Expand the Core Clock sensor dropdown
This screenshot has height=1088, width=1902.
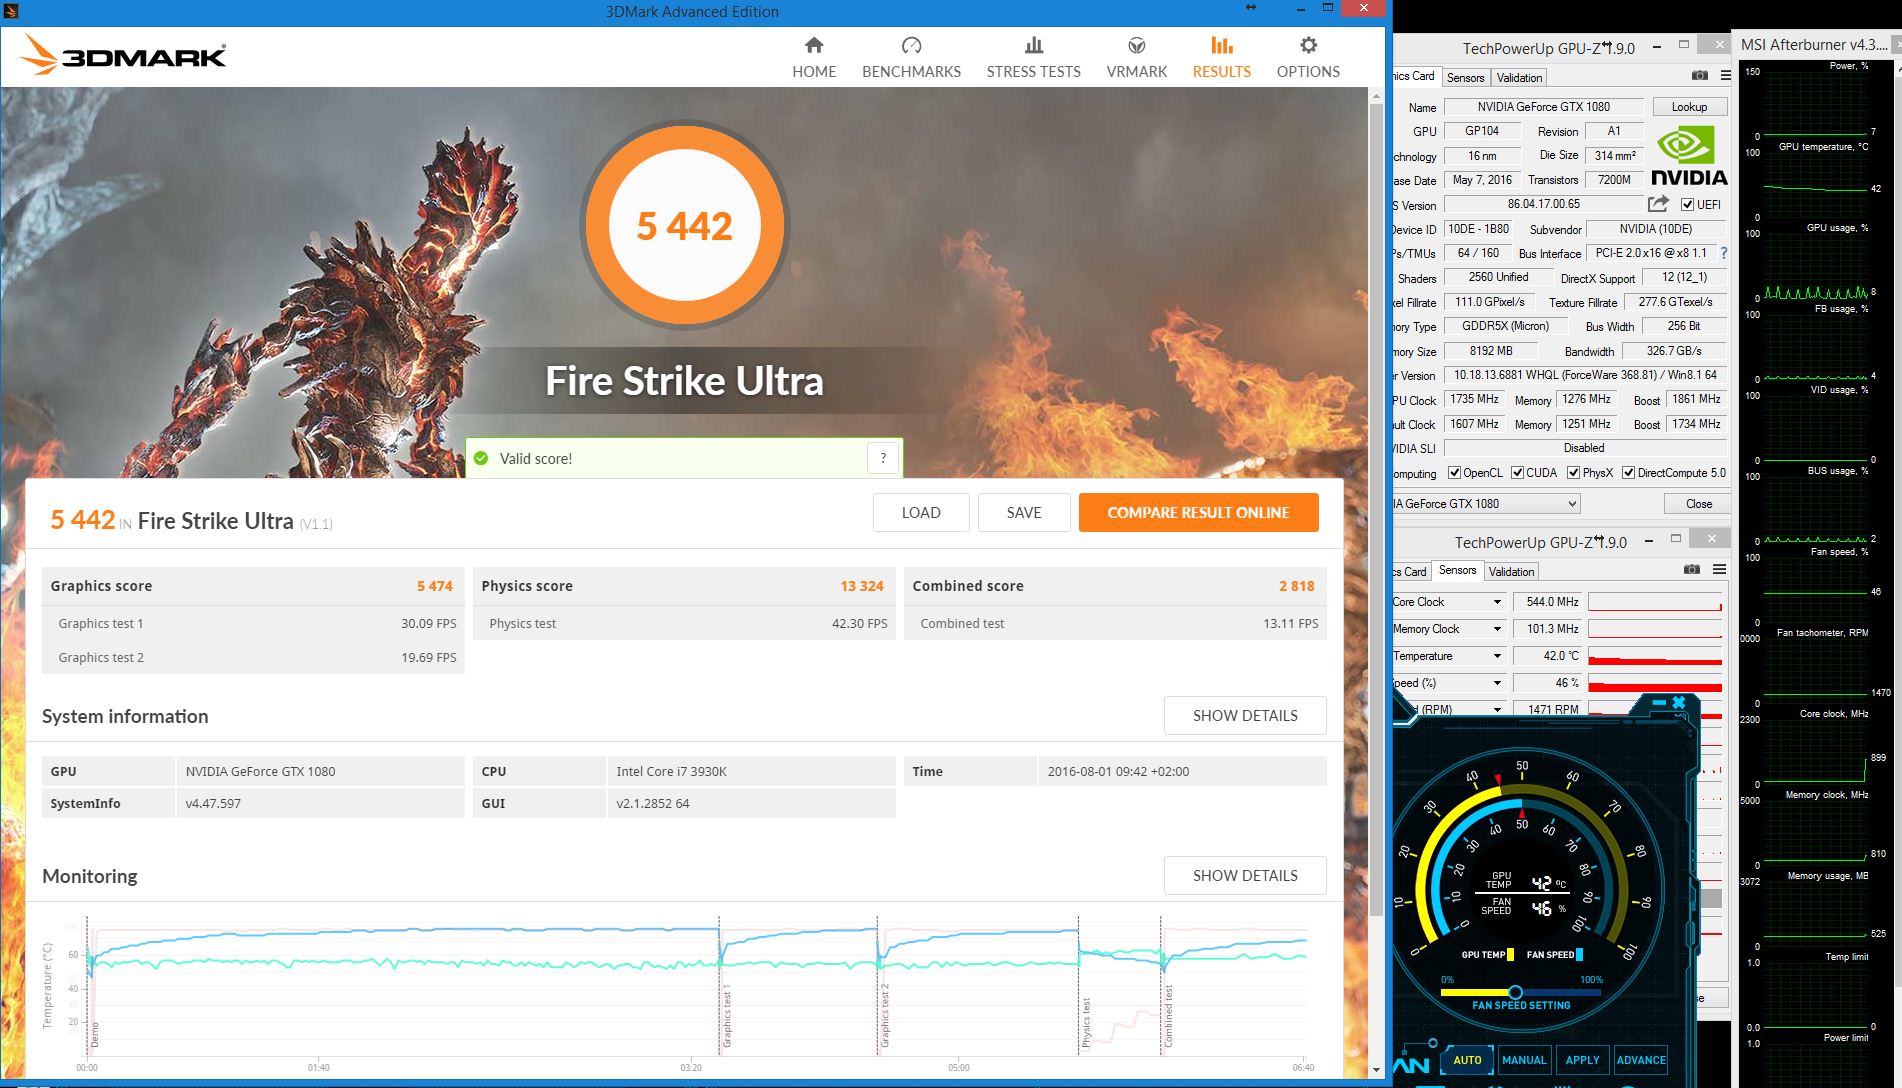tap(1496, 601)
